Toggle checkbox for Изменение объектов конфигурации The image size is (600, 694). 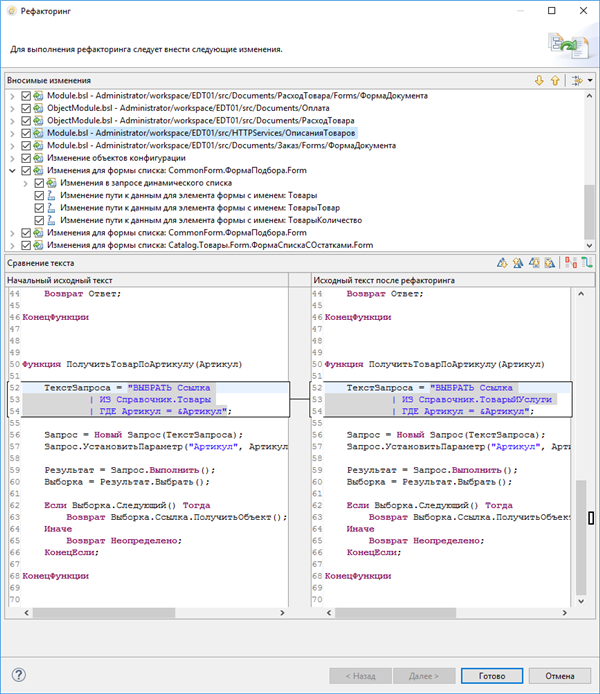(26, 157)
